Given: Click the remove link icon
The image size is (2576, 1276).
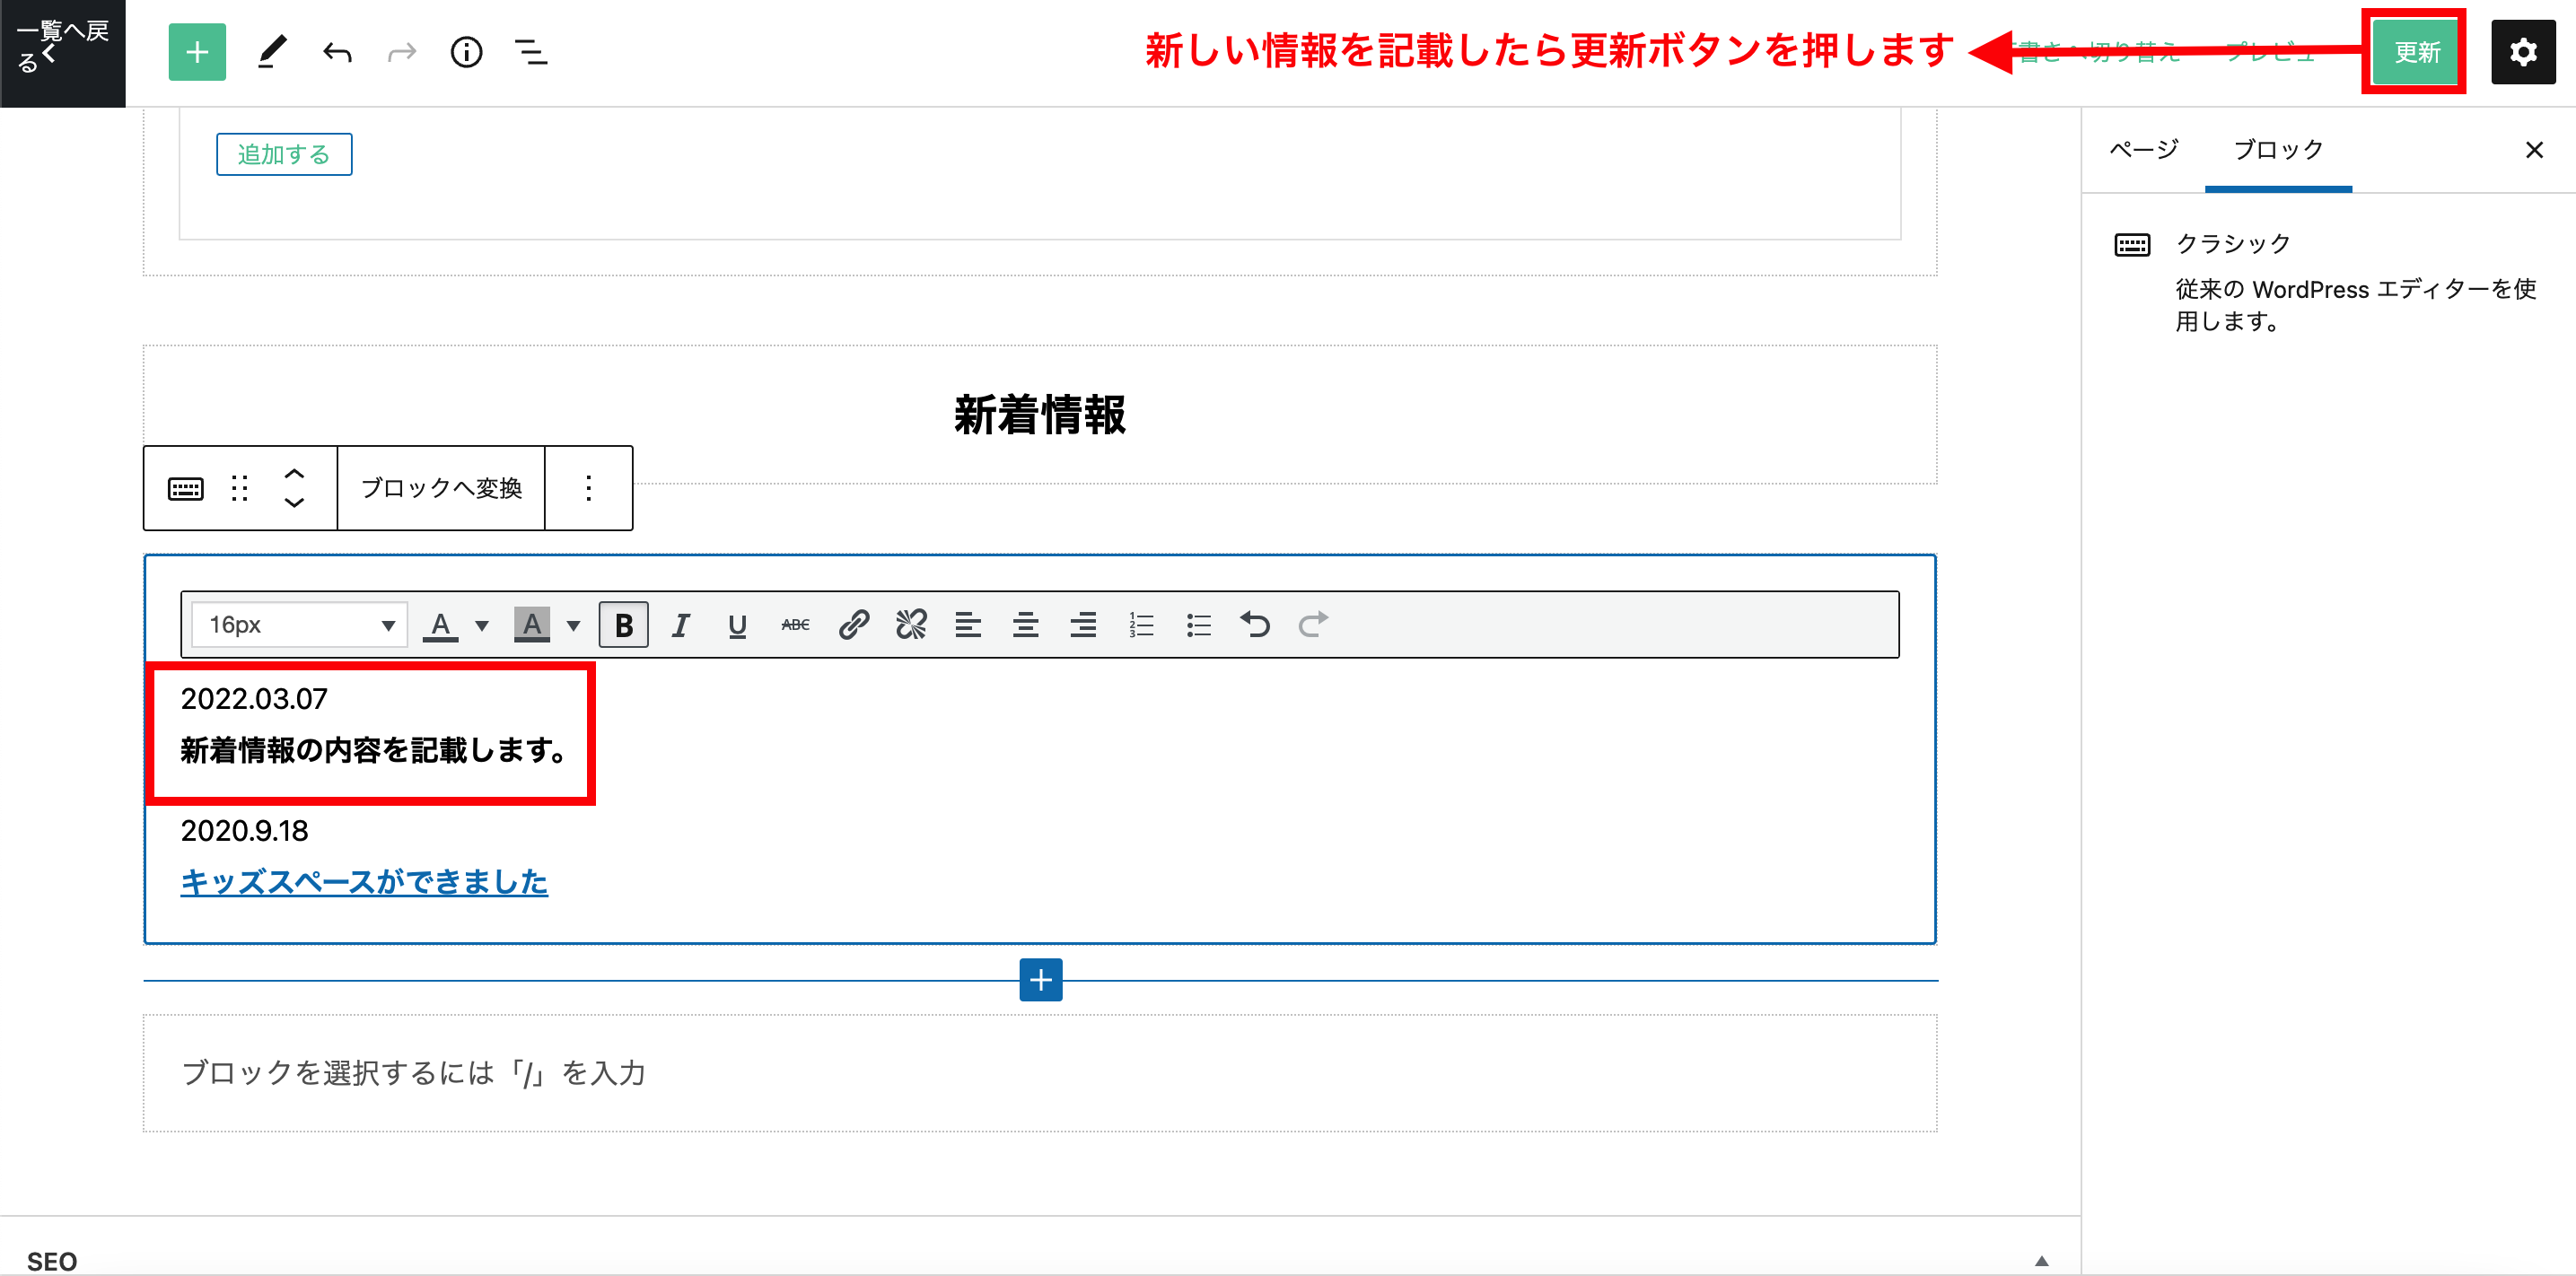Looking at the screenshot, I should coord(910,625).
